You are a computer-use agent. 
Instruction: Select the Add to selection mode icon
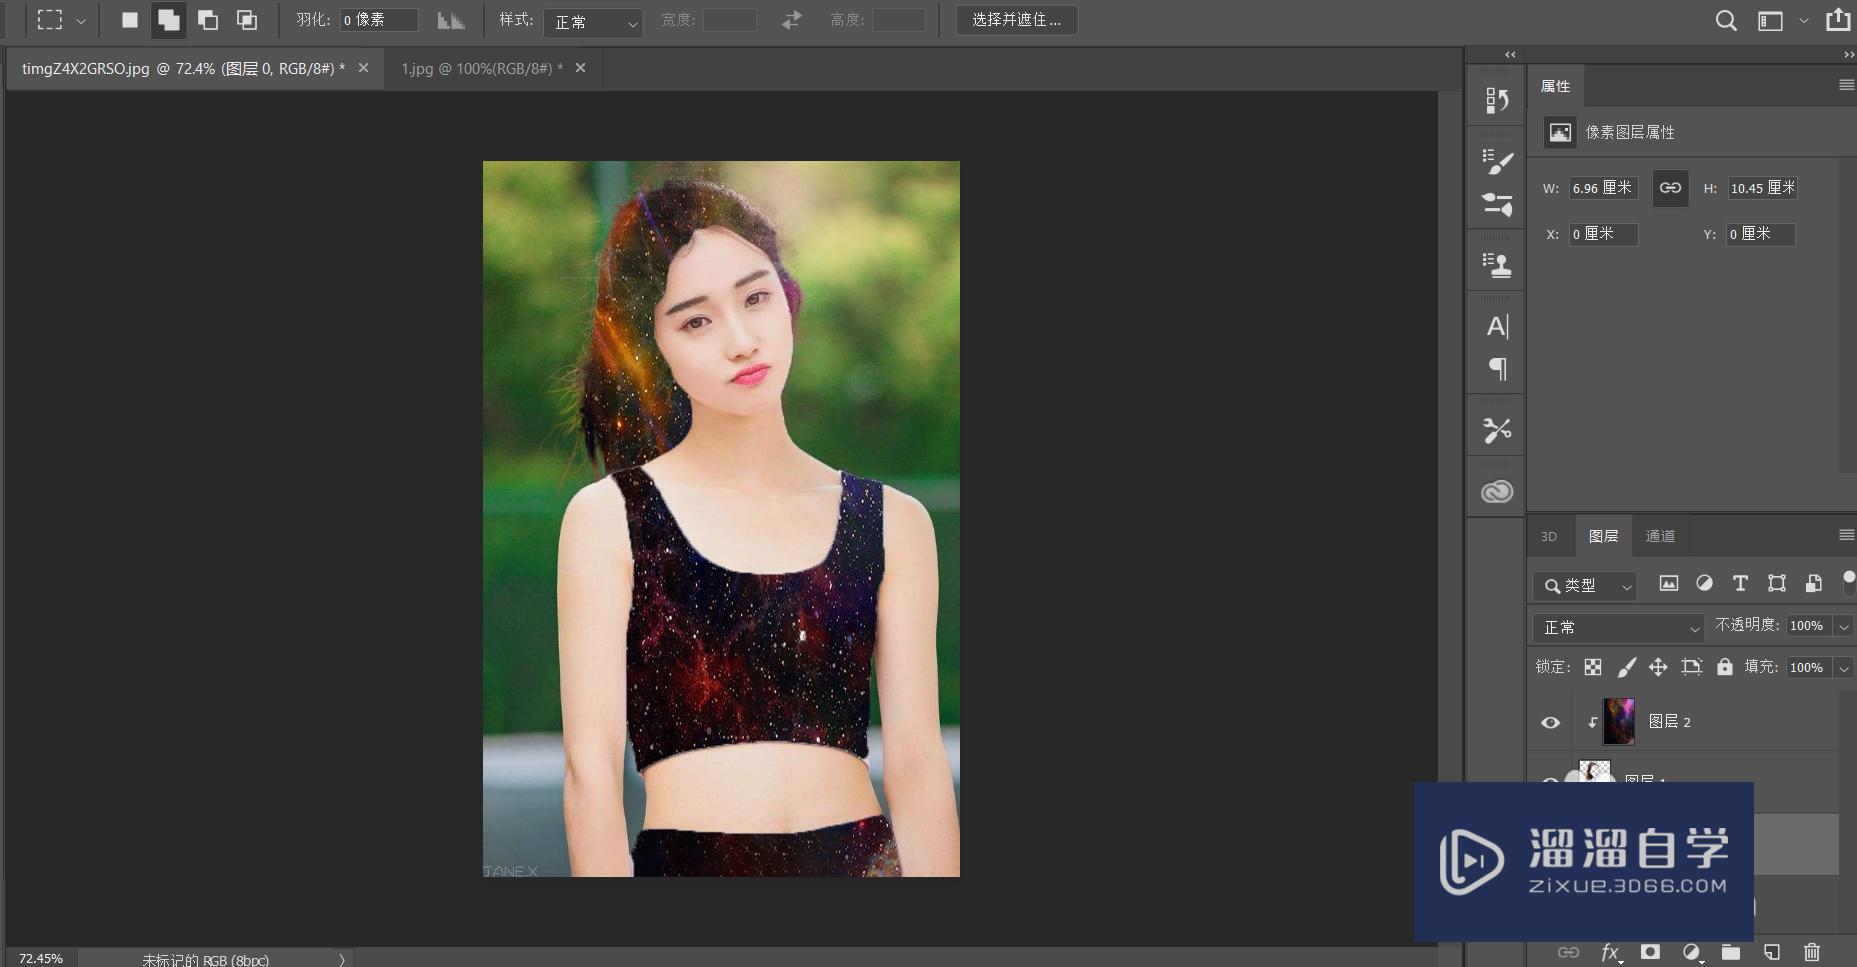tap(168, 20)
